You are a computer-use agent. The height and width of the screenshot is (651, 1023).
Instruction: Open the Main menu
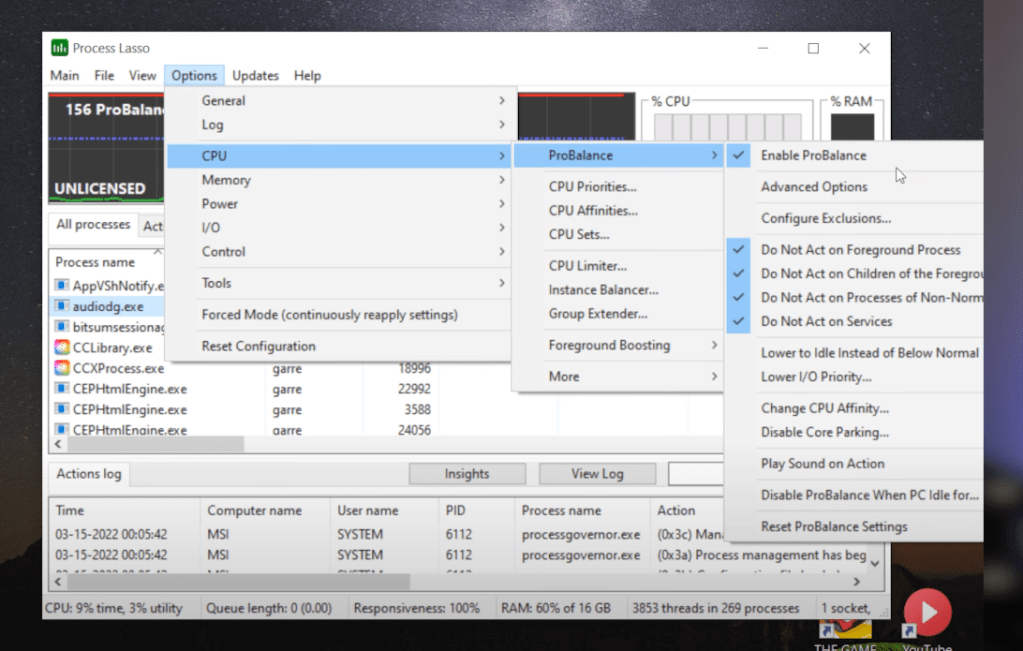(65, 76)
